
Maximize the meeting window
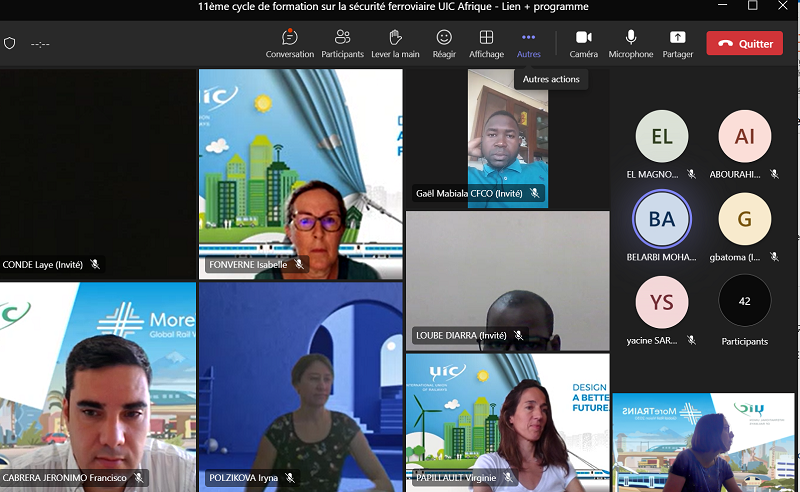coord(753,6)
